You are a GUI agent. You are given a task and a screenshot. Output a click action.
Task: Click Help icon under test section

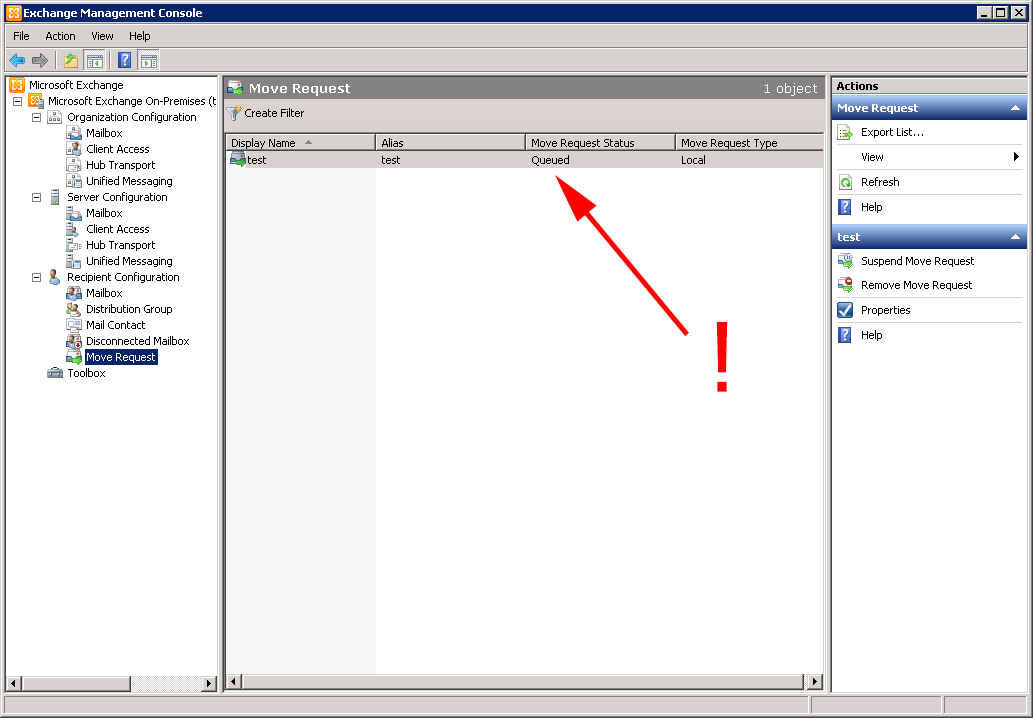(x=845, y=335)
